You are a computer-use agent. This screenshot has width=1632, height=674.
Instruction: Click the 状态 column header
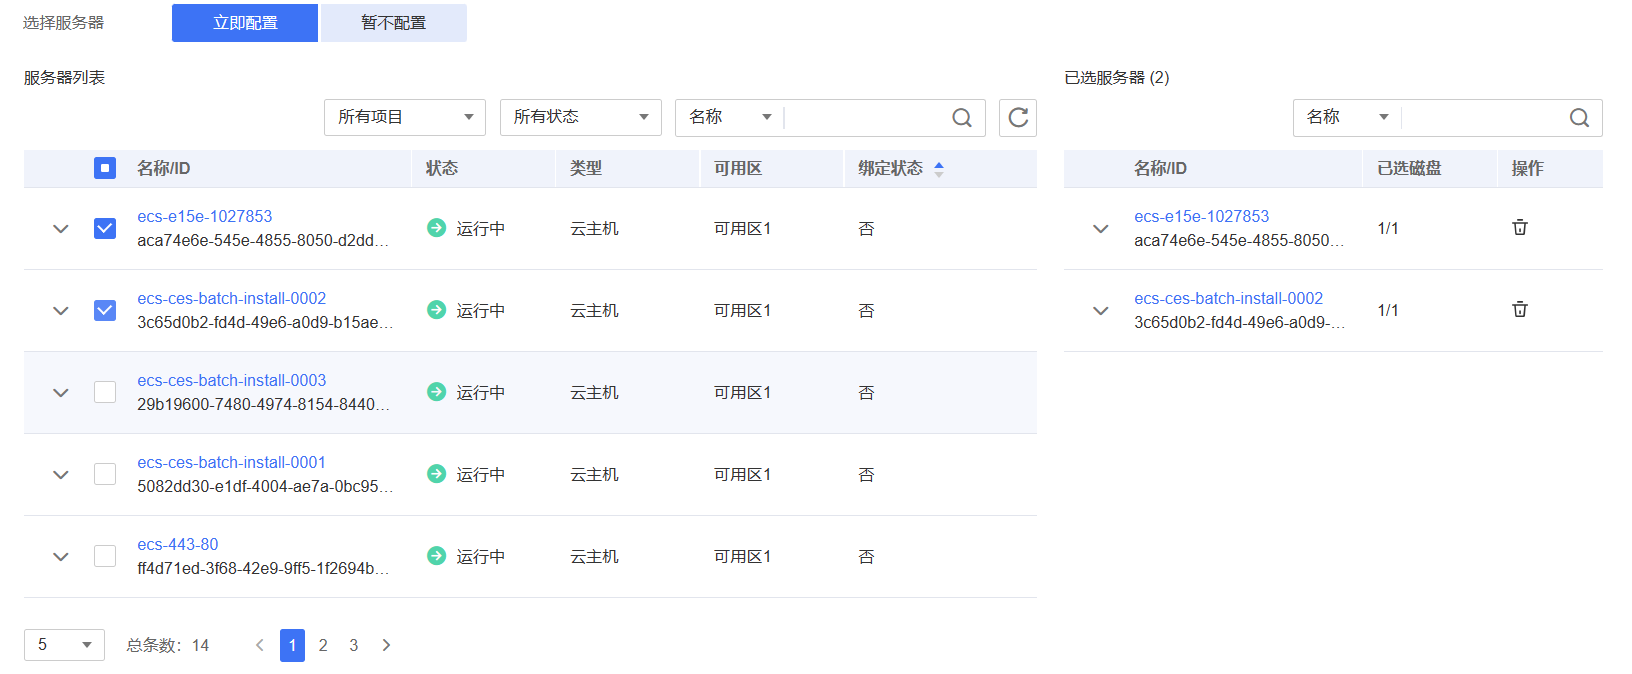tap(442, 168)
